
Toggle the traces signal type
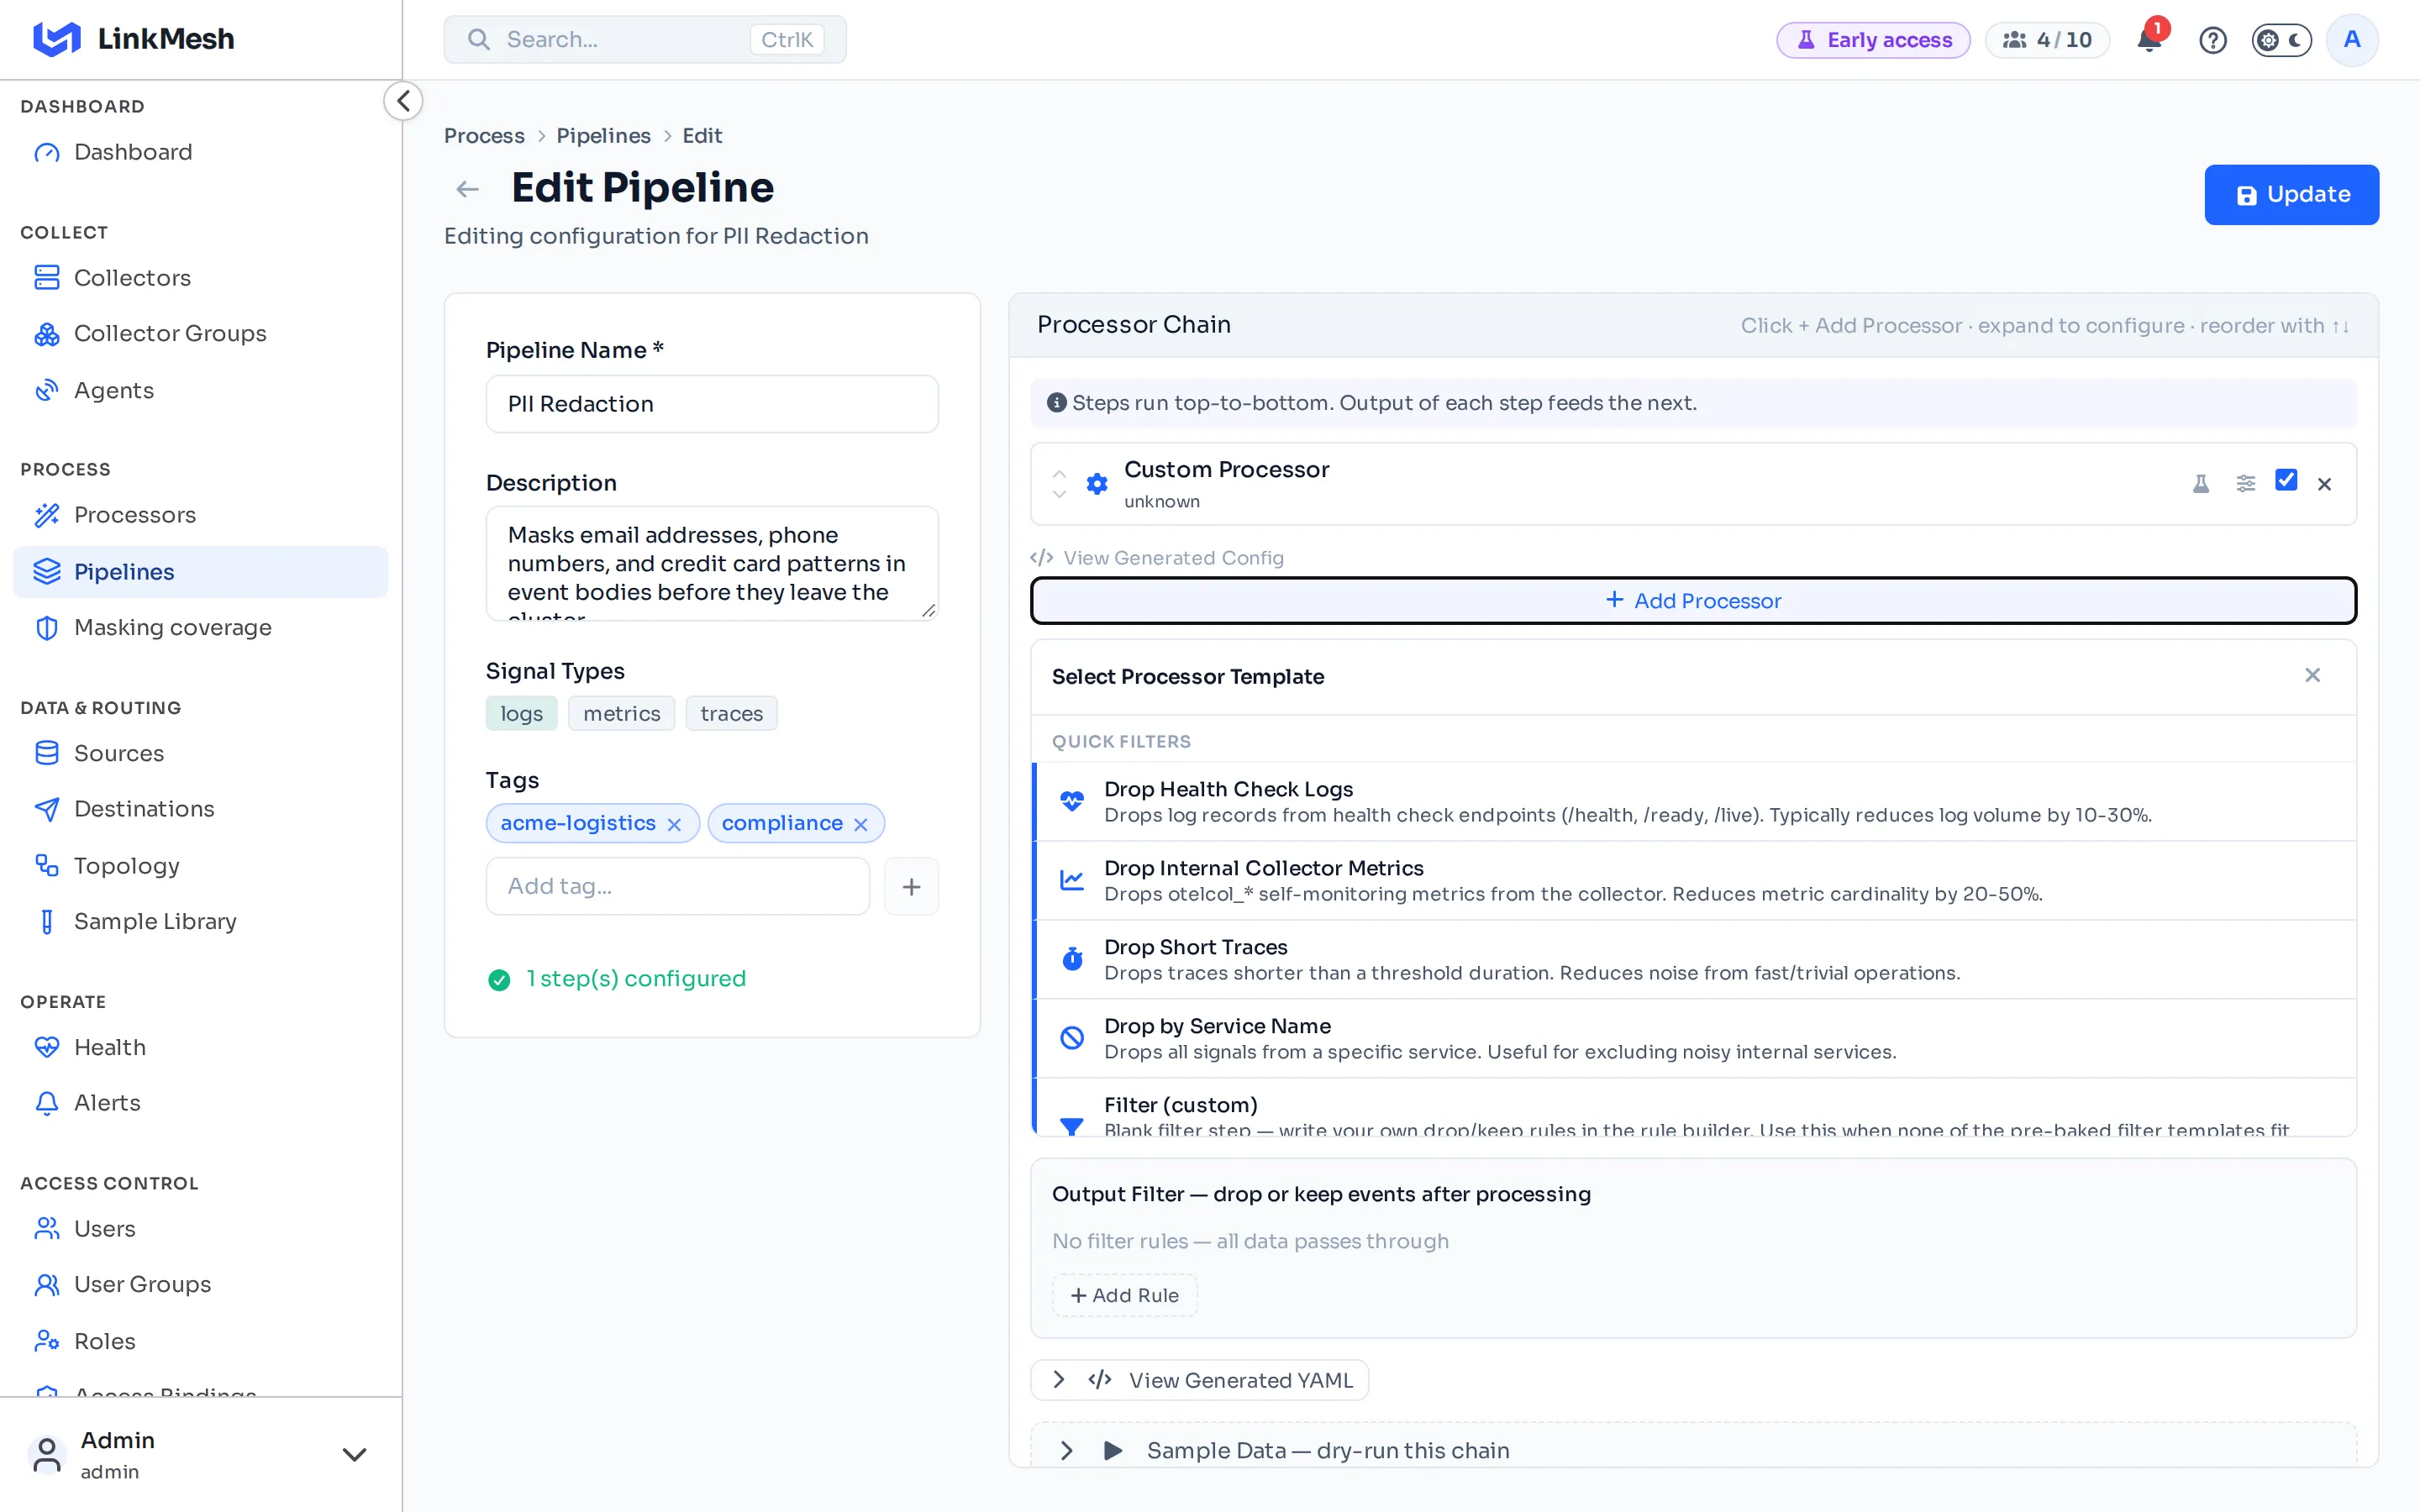[x=731, y=713]
